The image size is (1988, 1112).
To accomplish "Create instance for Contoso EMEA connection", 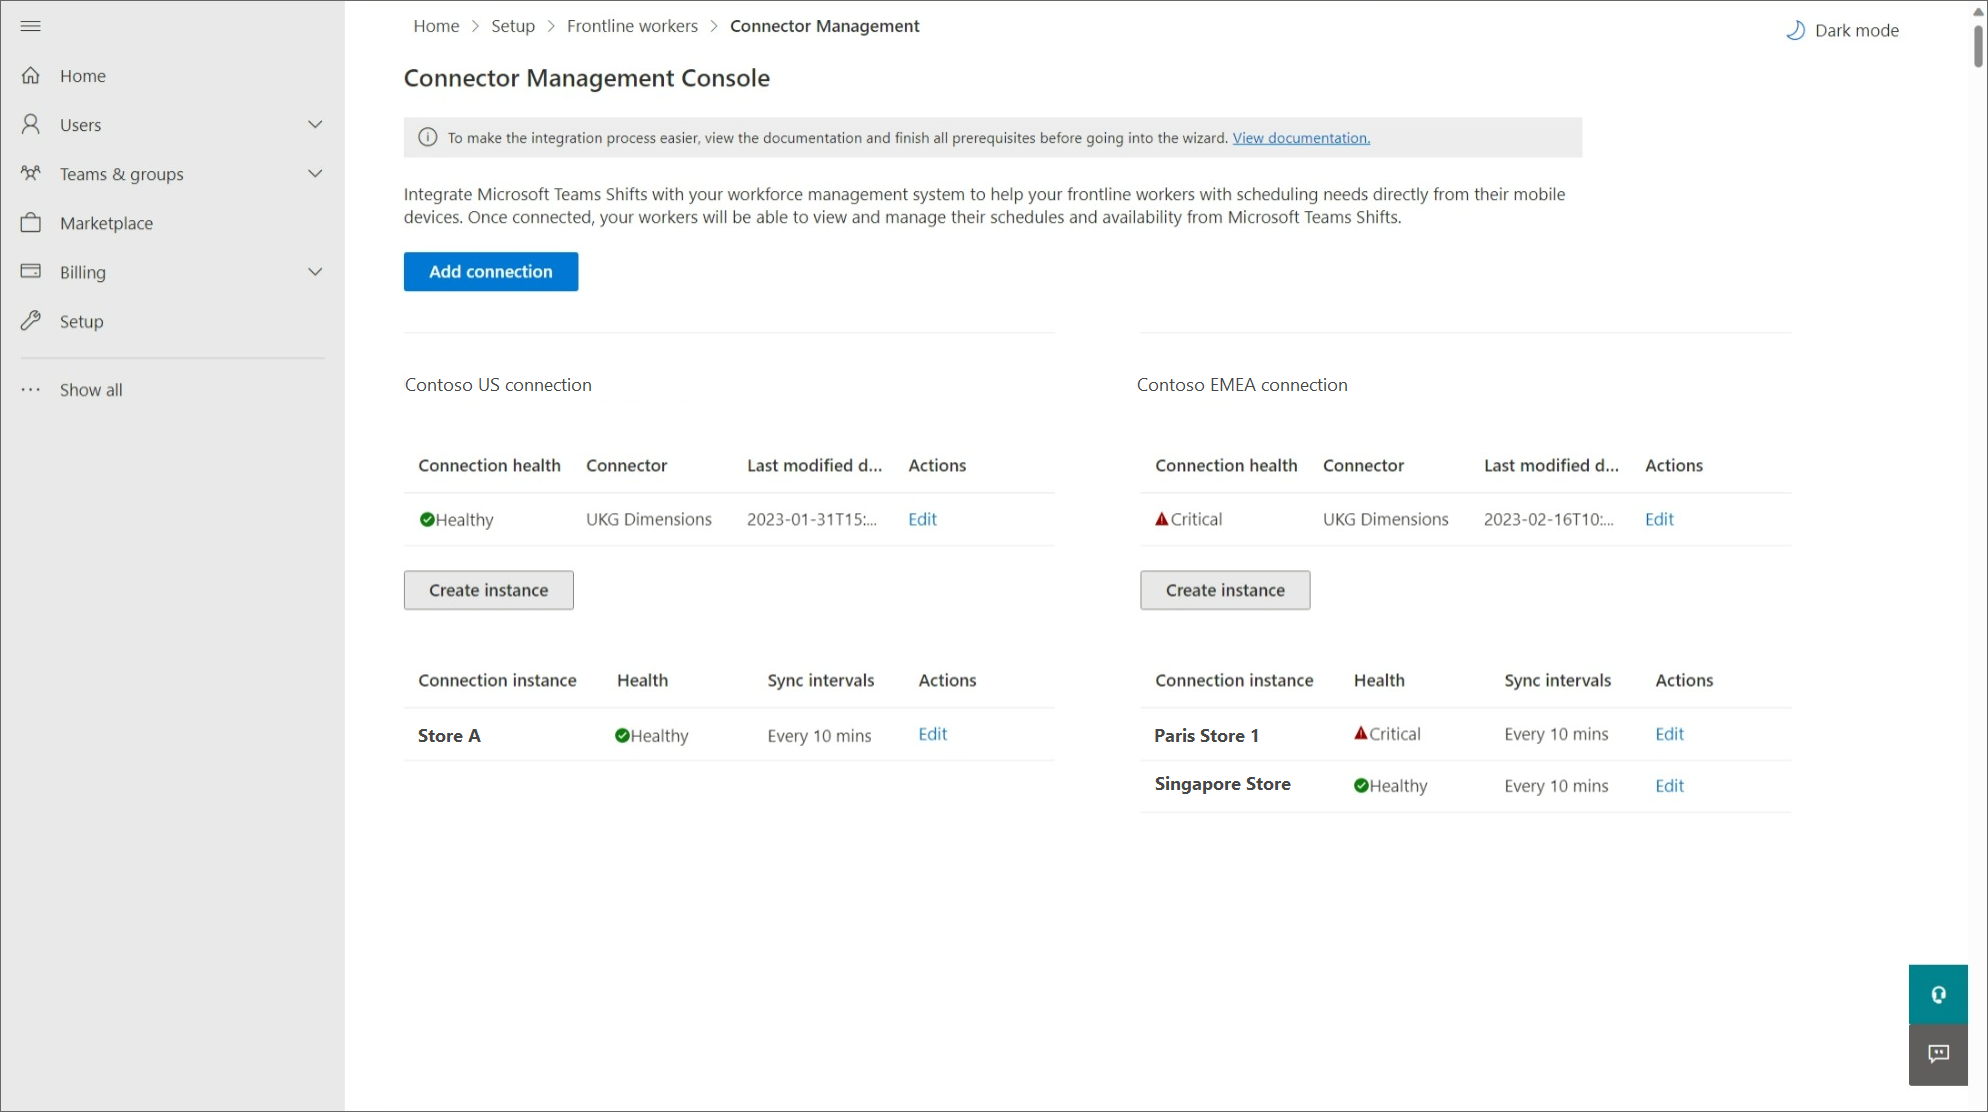I will click(1225, 590).
